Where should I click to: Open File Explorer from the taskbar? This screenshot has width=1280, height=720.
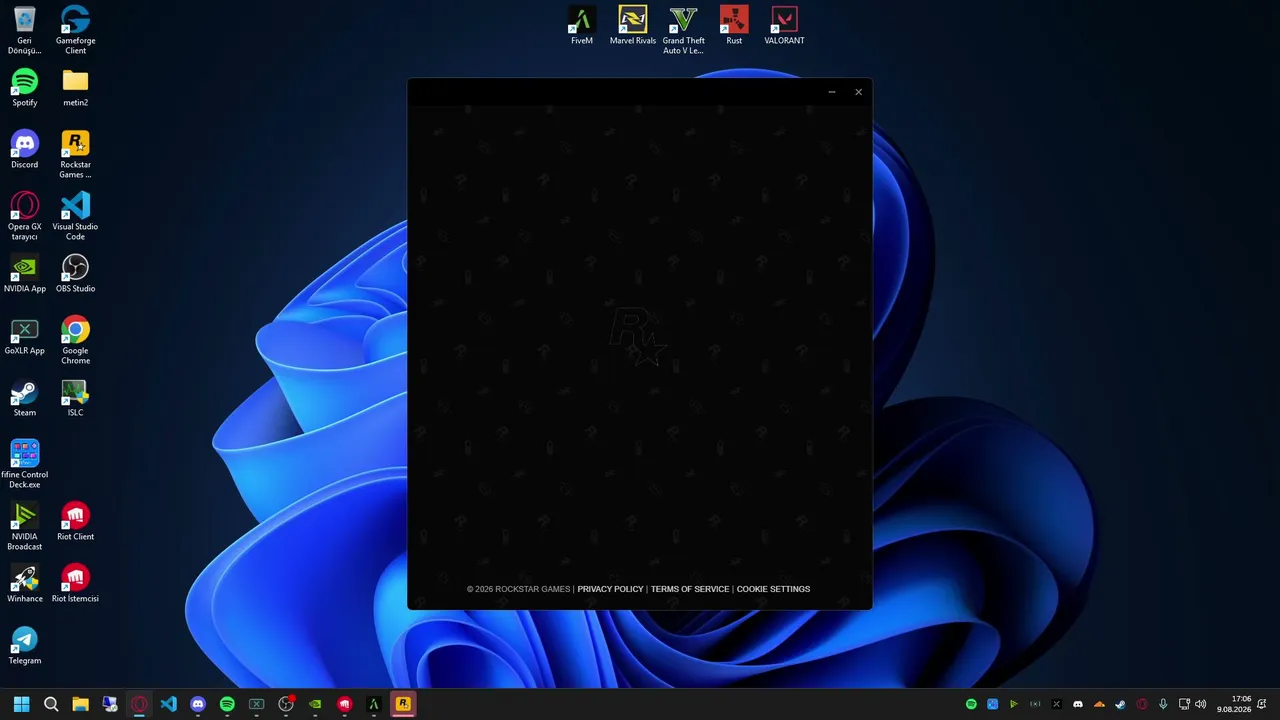point(80,704)
